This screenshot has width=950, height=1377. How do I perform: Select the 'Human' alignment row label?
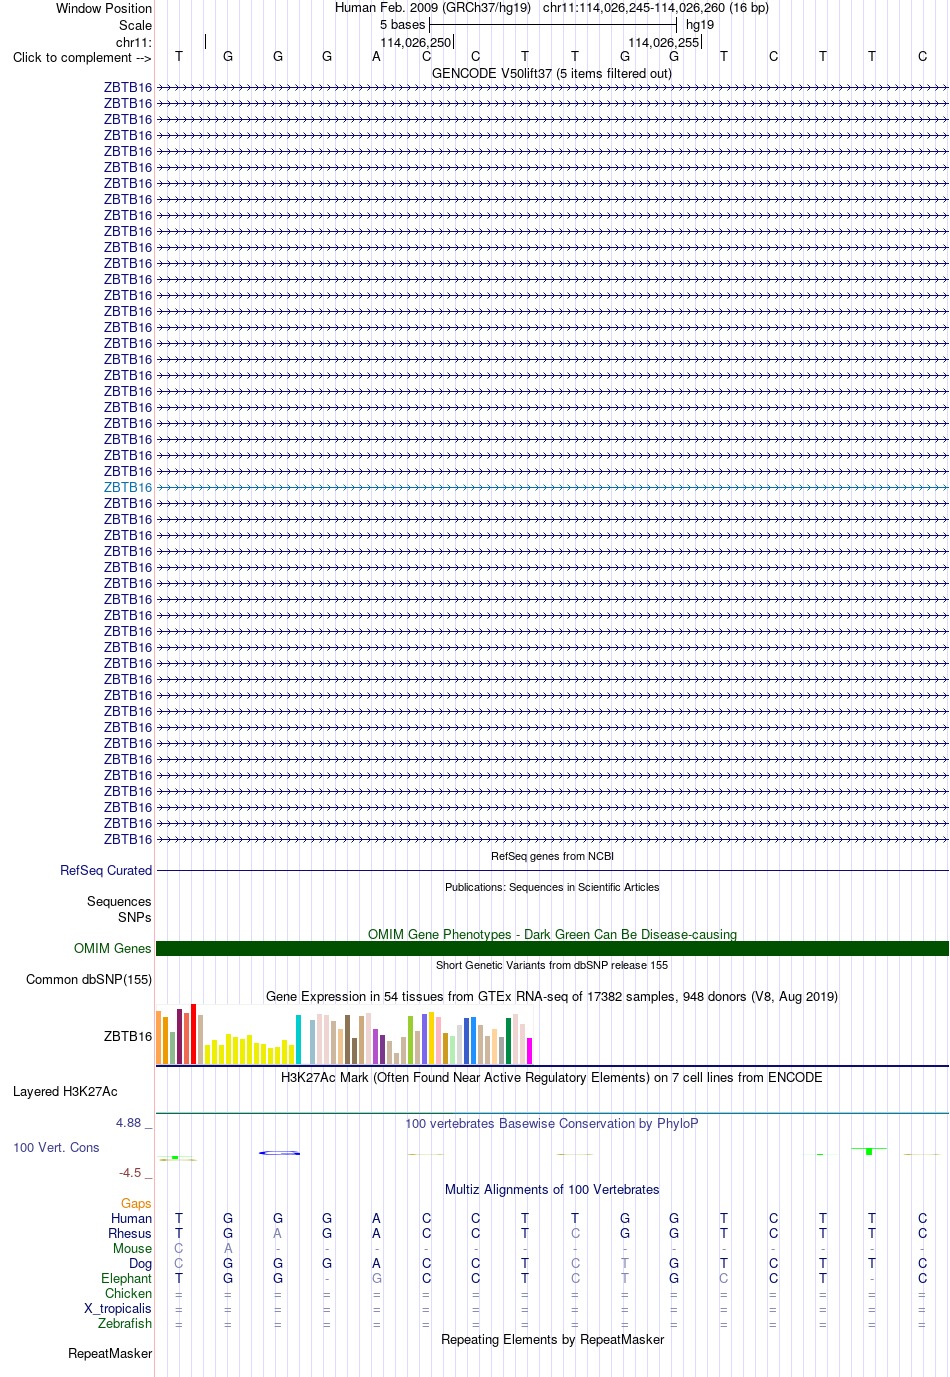[x=131, y=1218]
